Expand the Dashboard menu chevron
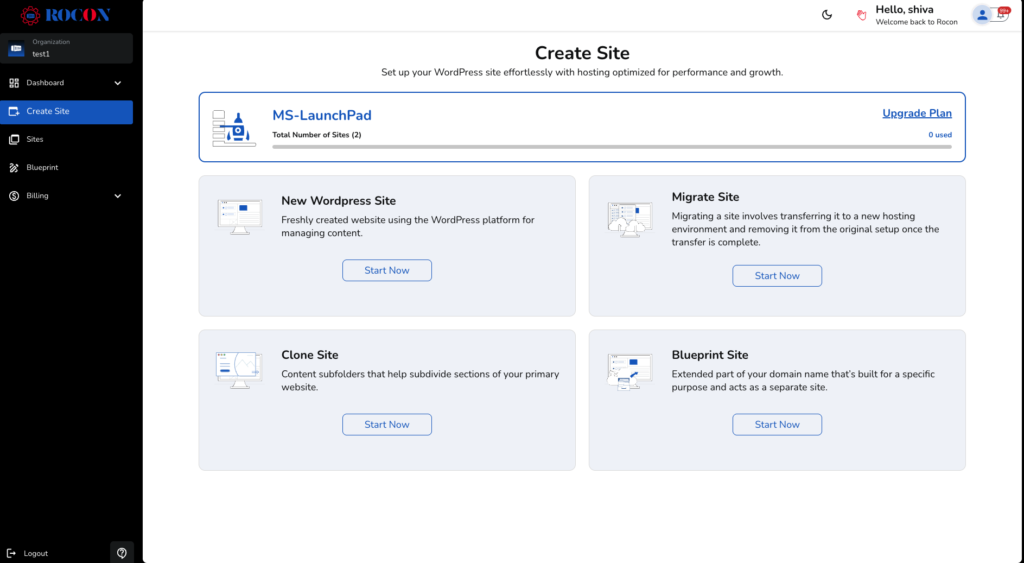The image size is (1024, 563). 117,83
